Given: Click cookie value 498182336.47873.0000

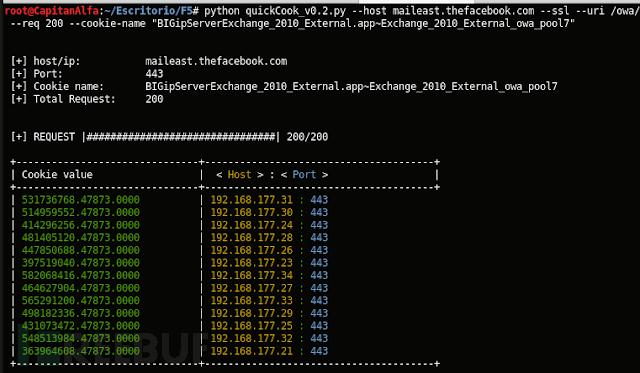Looking at the screenshot, I should click(80, 313).
